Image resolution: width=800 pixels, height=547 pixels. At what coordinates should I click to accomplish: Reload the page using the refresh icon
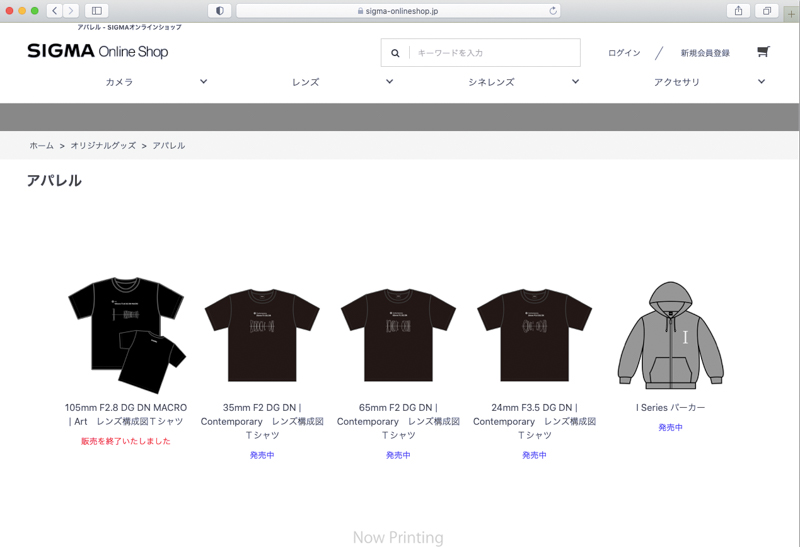click(x=553, y=11)
